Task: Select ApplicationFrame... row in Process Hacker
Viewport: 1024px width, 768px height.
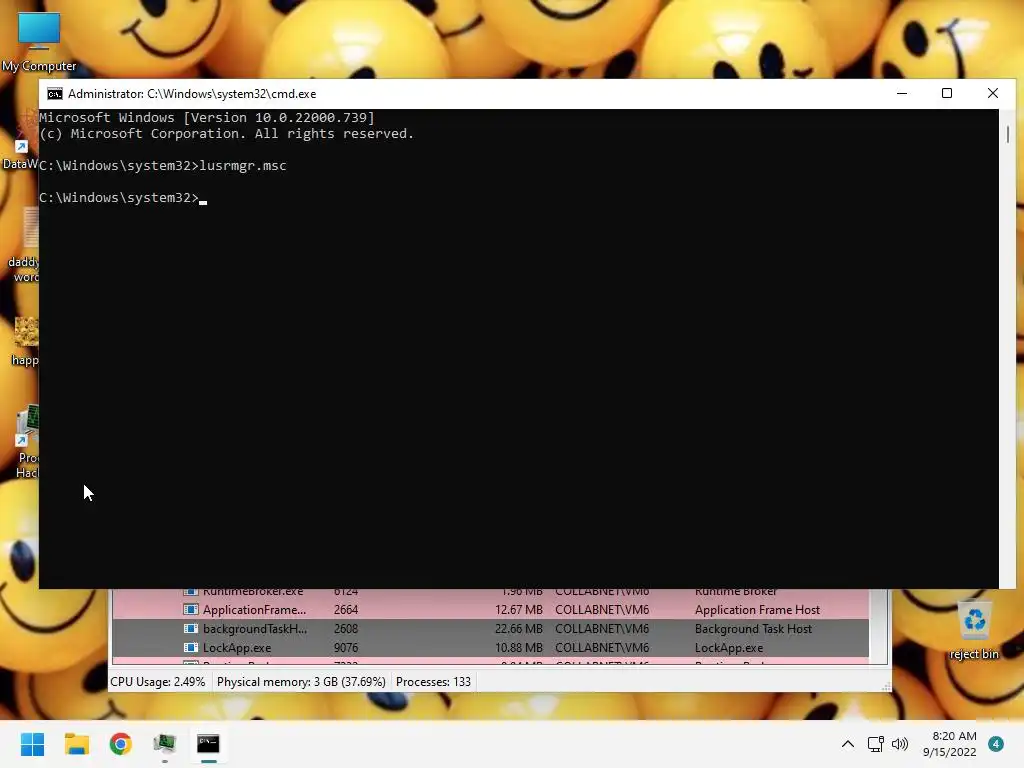Action: [x=490, y=610]
